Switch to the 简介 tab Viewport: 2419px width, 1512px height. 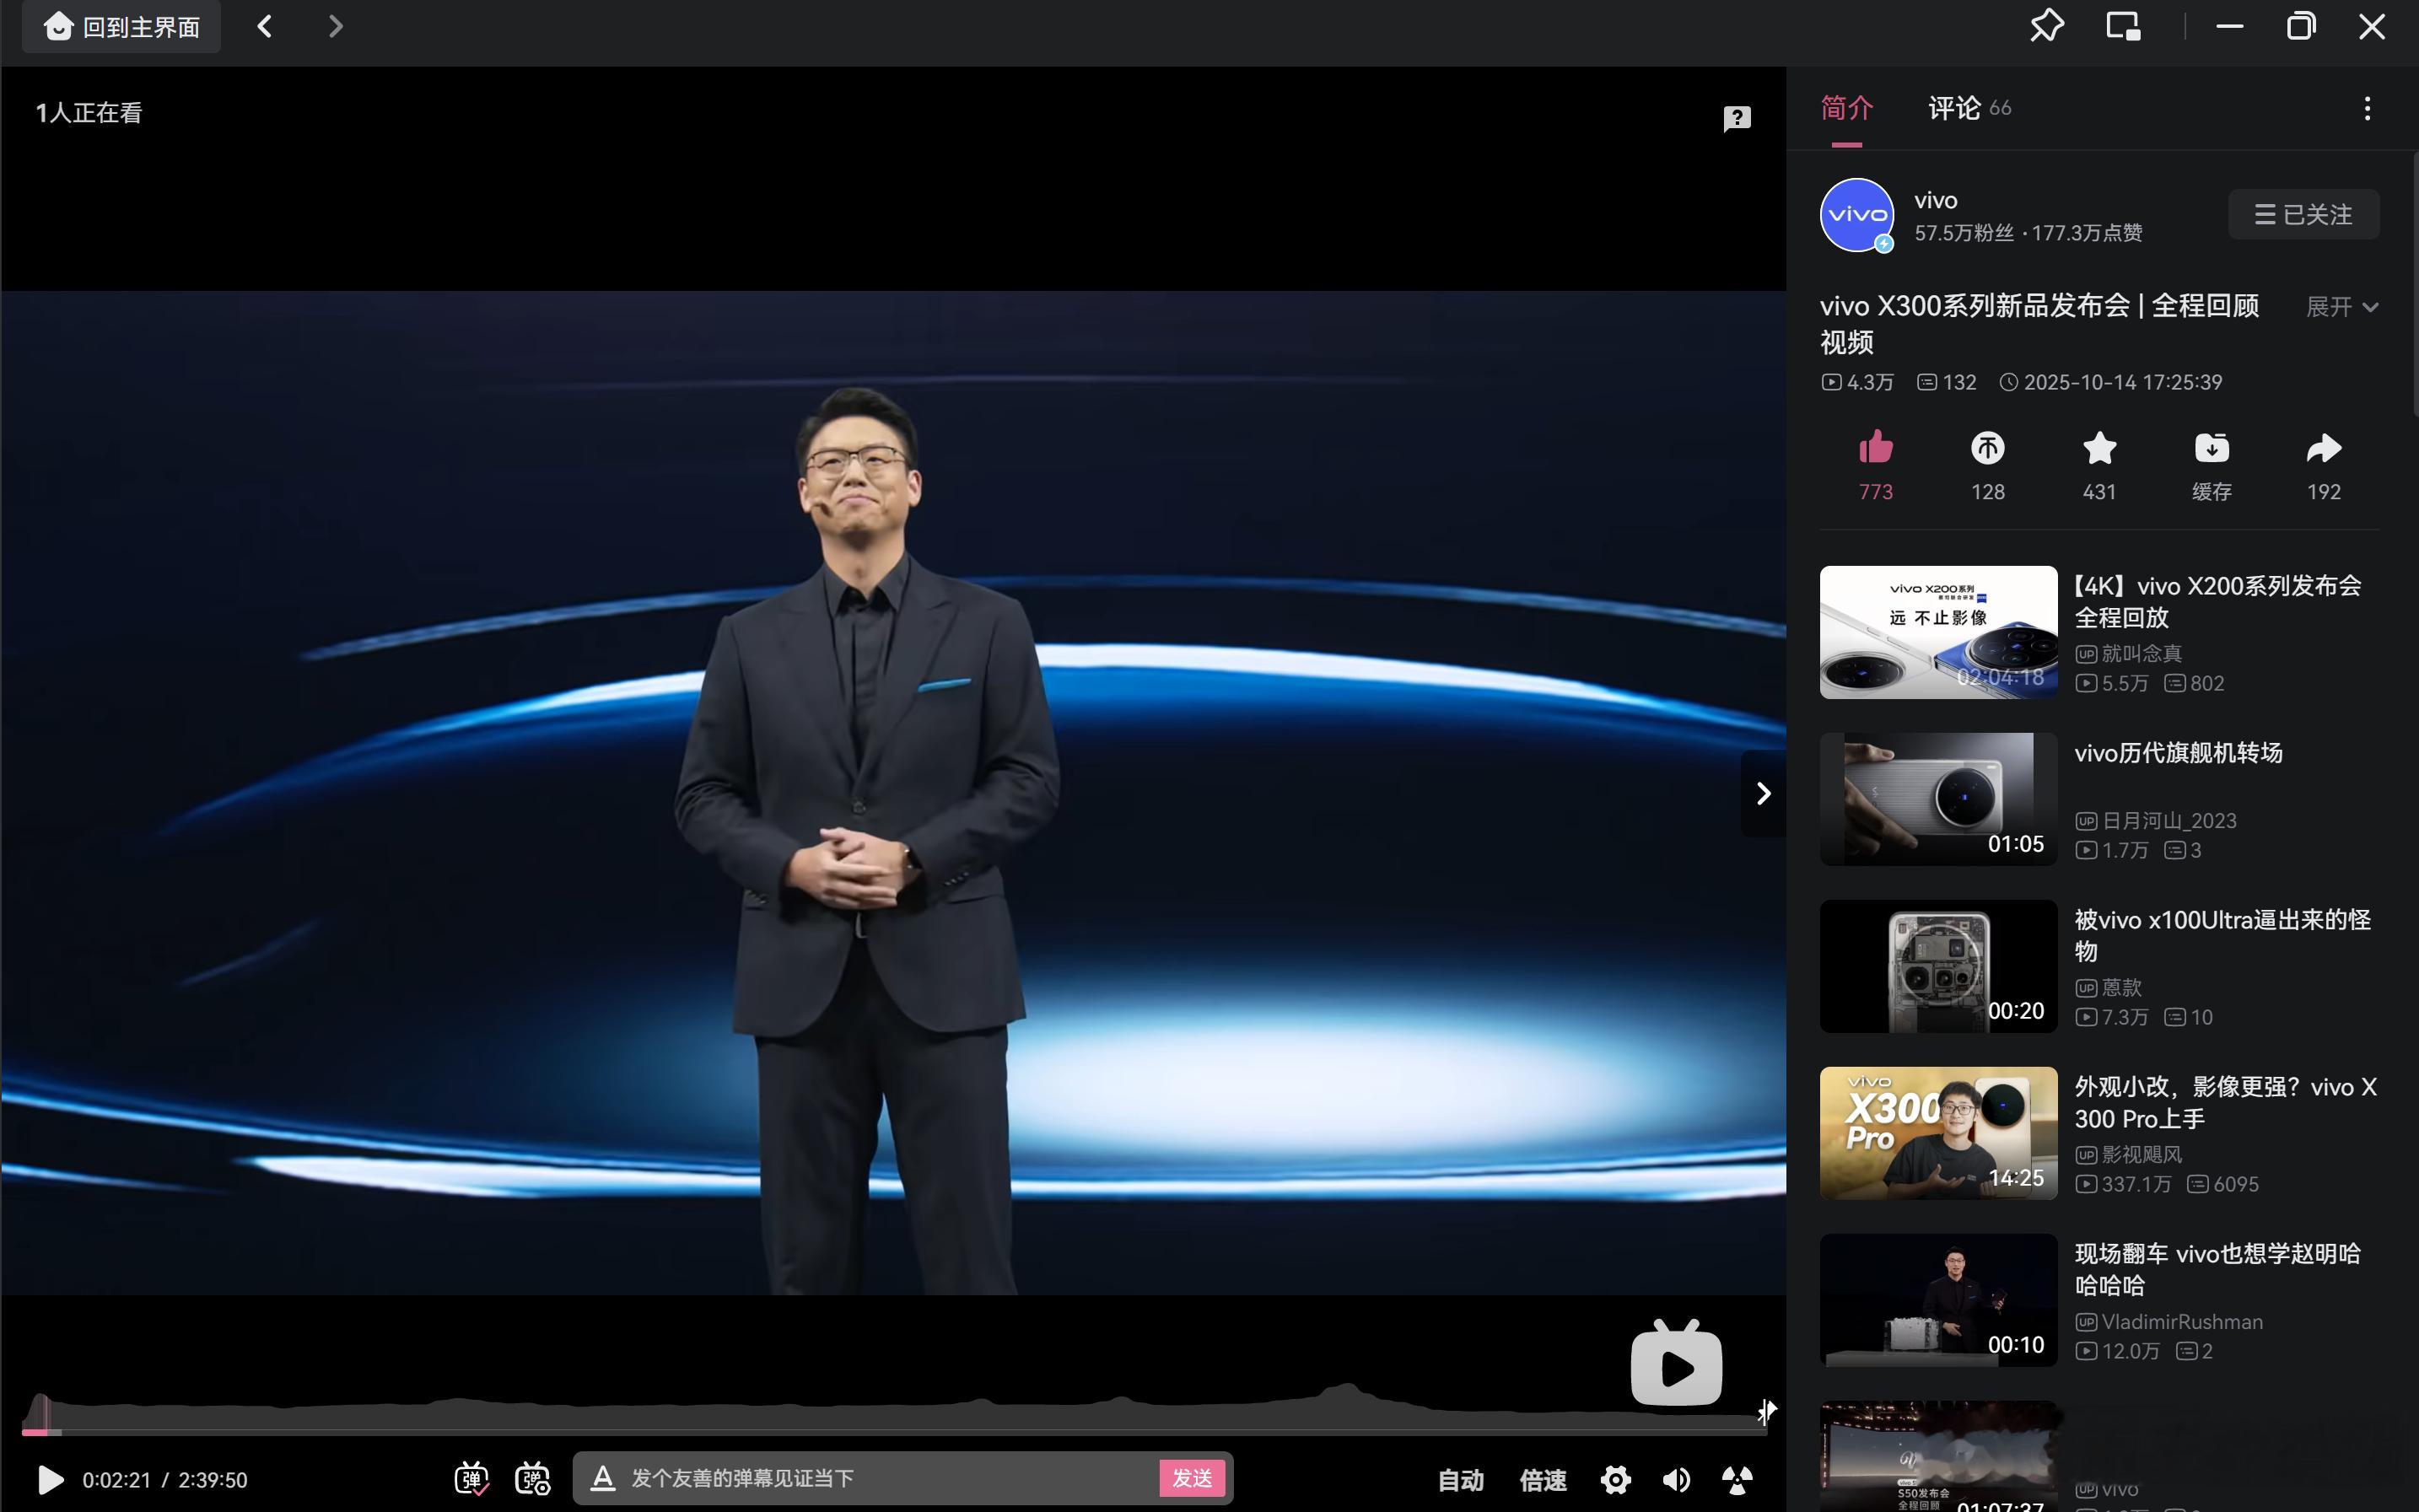(x=1846, y=108)
